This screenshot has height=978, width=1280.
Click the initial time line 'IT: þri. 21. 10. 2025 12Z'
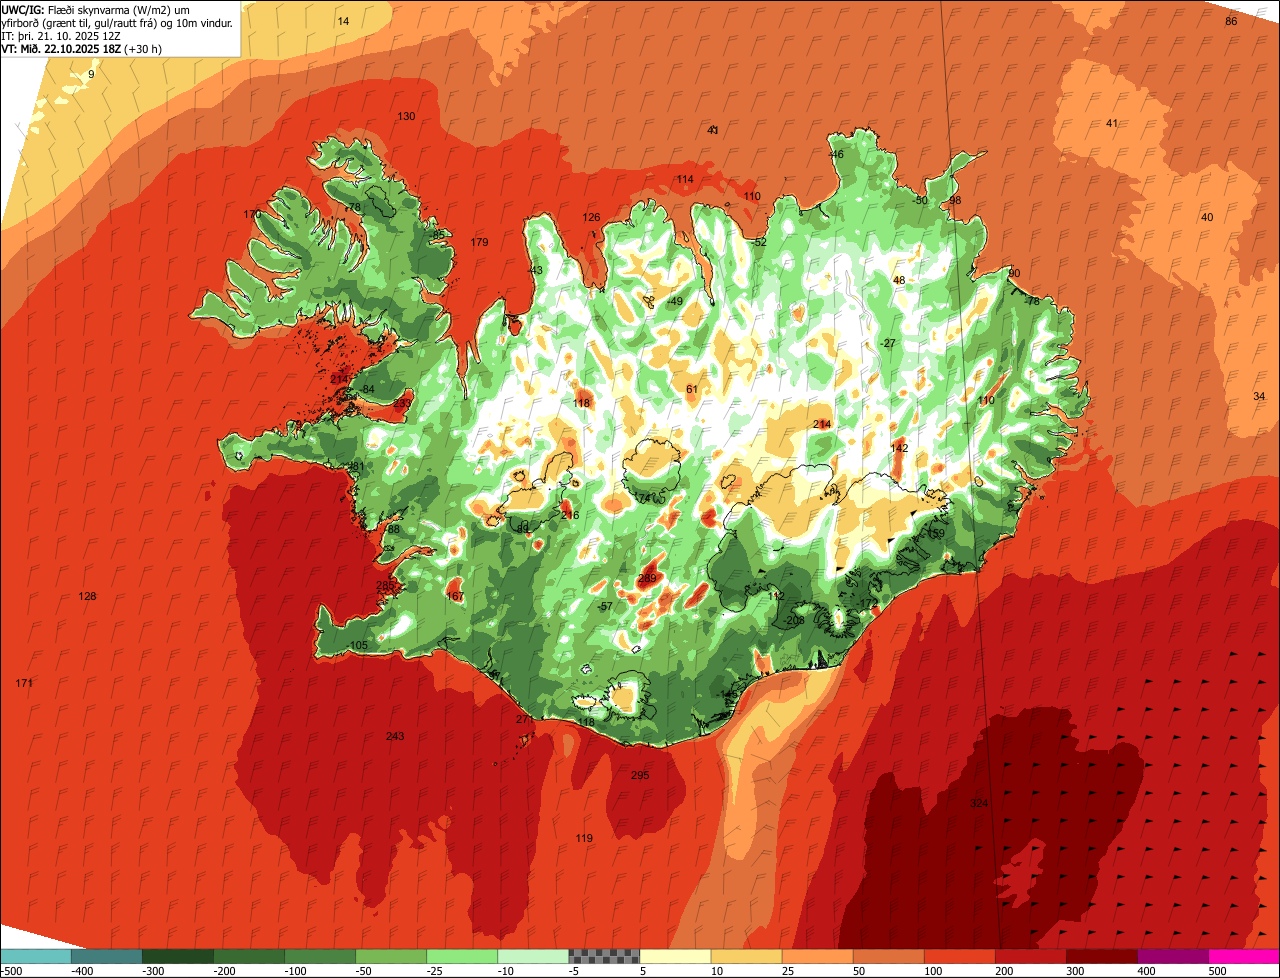pyautogui.click(x=61, y=36)
